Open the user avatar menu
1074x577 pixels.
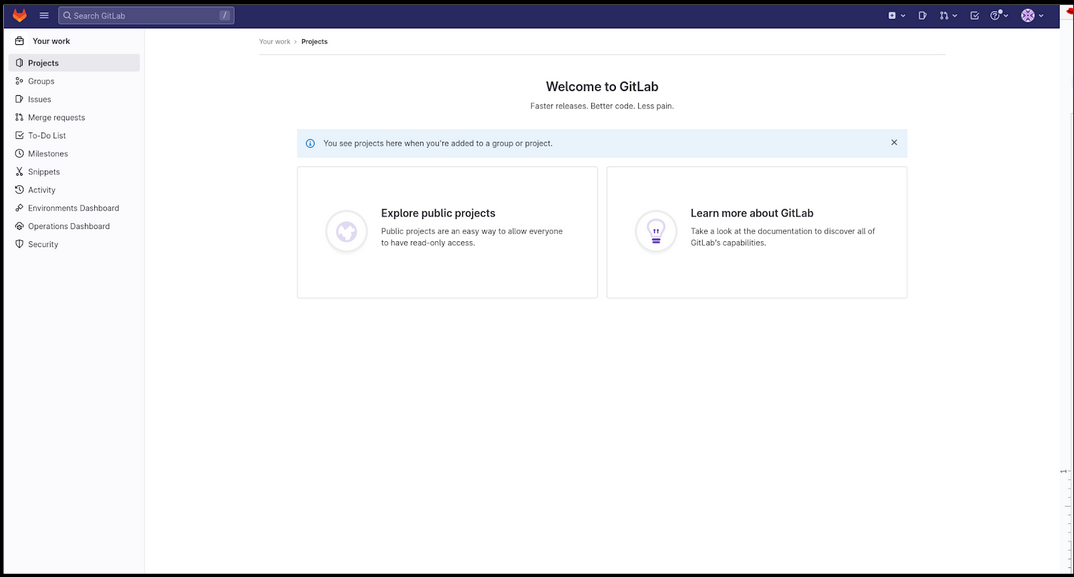[1032, 15]
